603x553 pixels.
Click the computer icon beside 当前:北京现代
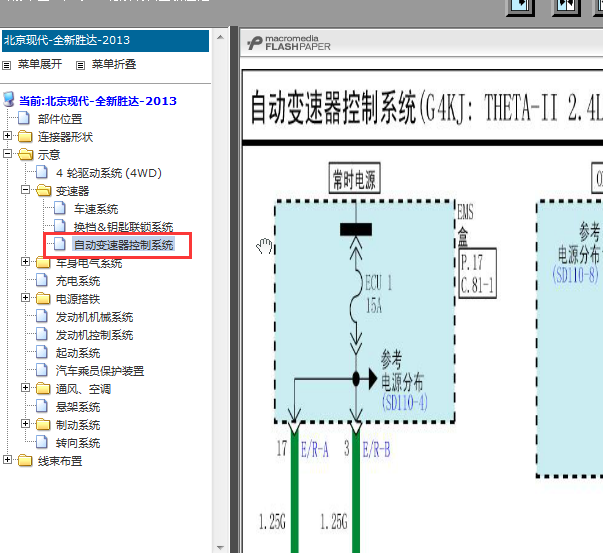pos(9,99)
